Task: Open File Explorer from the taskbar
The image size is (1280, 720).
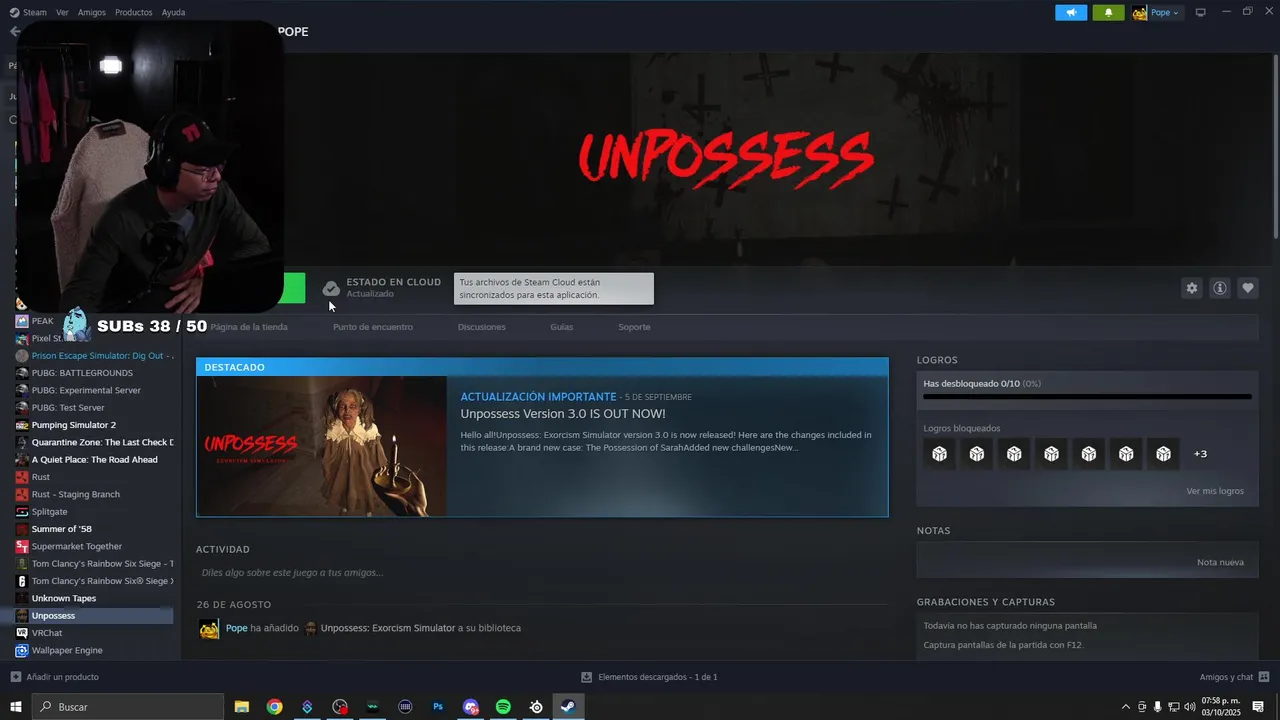Action: 241,707
